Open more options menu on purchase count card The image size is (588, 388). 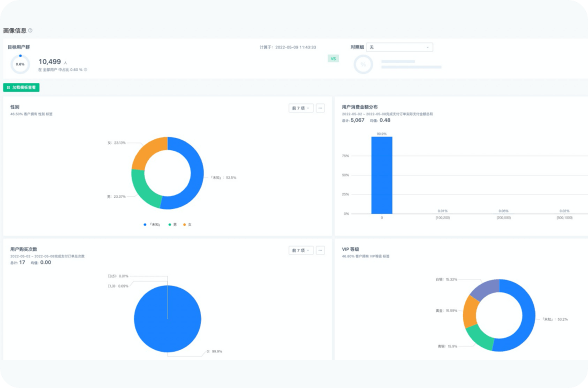coord(320,250)
